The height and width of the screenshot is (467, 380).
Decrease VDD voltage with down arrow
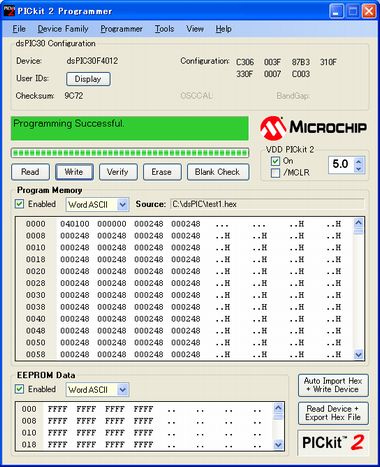tap(358, 169)
